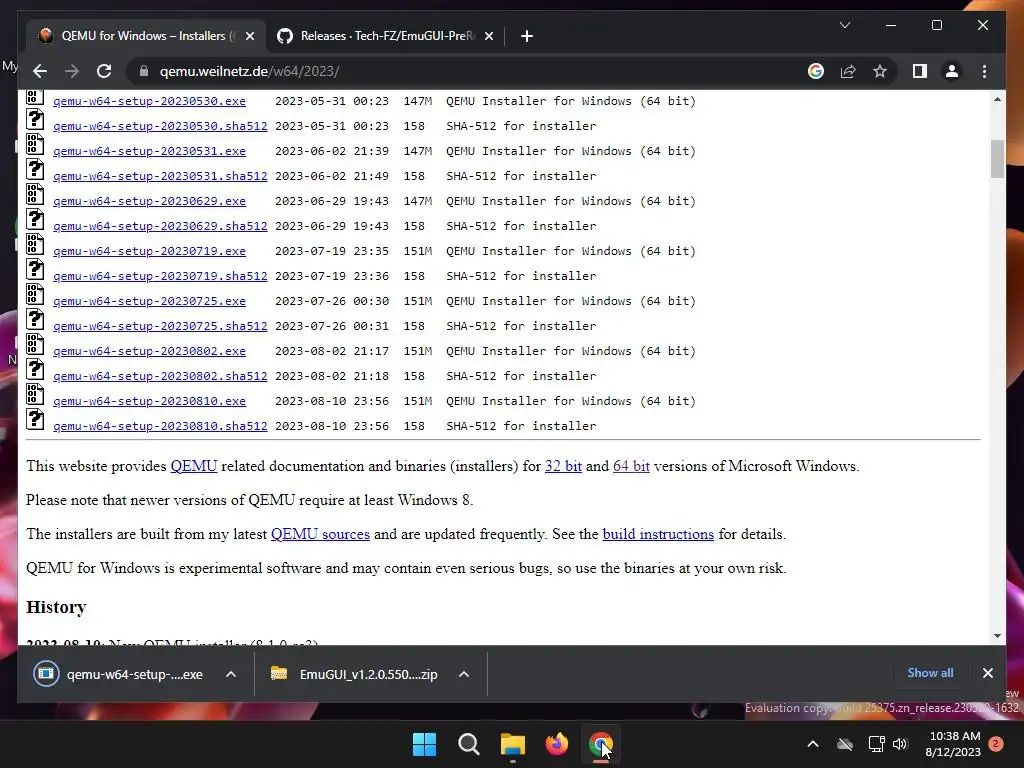Open the QEMU sources link
This screenshot has width=1024, height=768.
point(320,534)
